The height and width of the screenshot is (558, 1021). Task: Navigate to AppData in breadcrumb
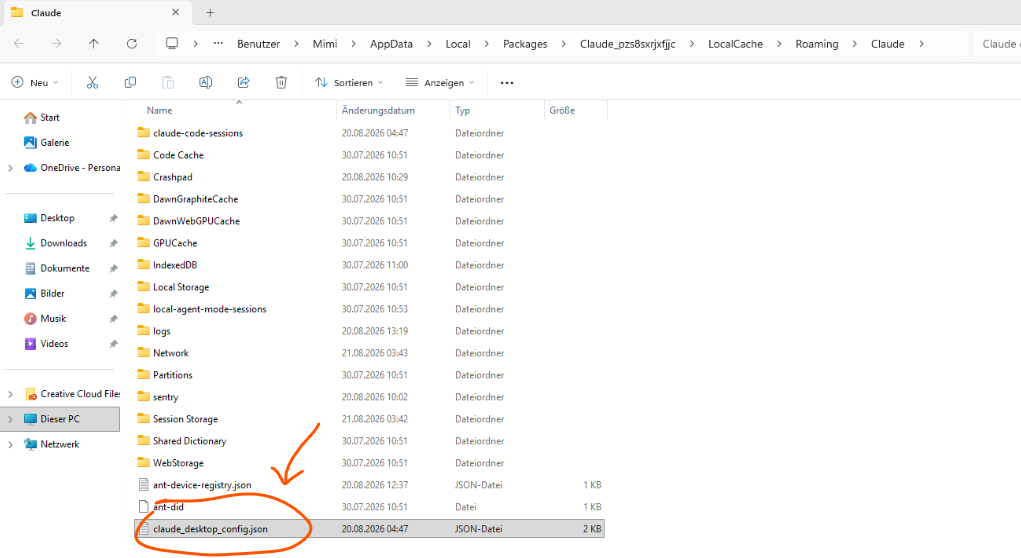(391, 44)
